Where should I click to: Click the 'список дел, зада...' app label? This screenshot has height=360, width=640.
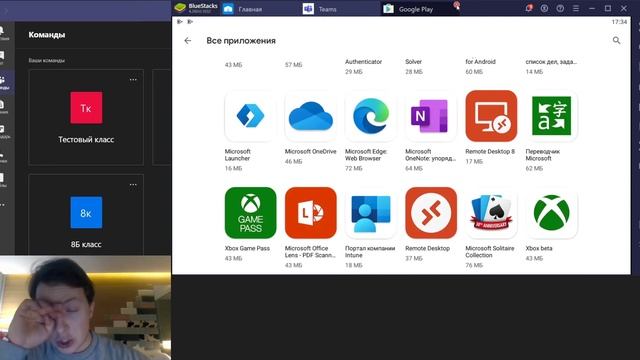click(551, 62)
